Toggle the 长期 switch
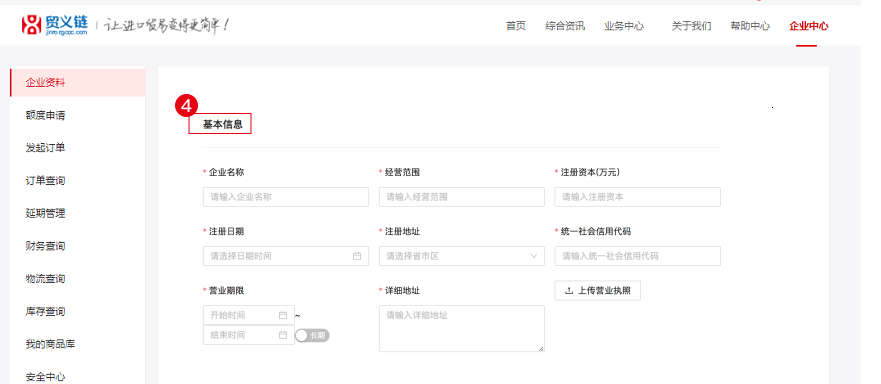Image resolution: width=881 pixels, height=384 pixels. [x=312, y=336]
